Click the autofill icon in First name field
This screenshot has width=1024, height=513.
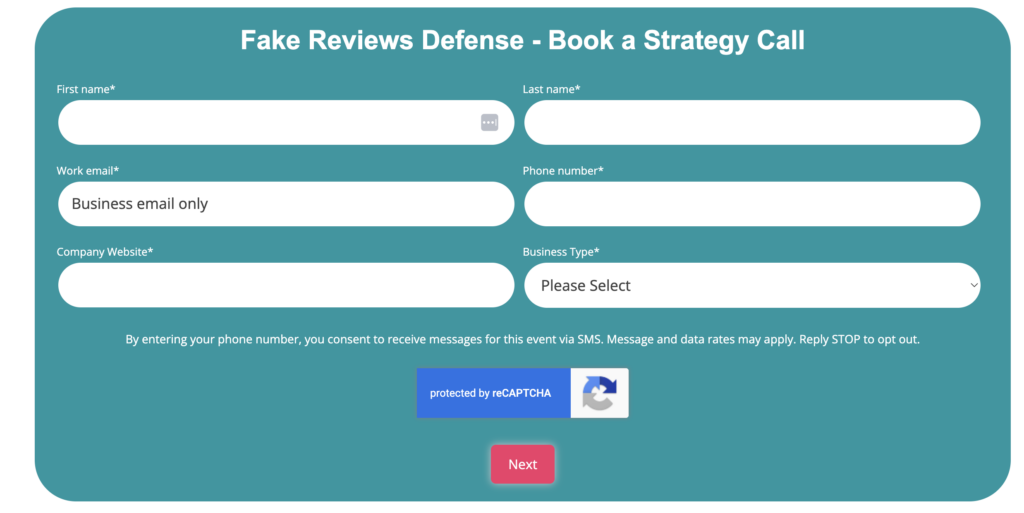coord(489,122)
